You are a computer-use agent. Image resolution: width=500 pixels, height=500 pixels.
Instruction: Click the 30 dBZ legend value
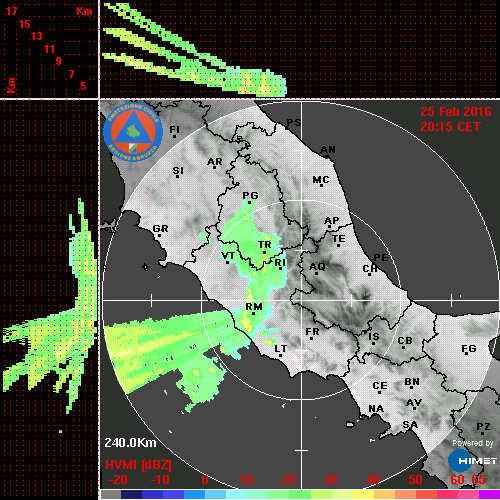(330, 480)
